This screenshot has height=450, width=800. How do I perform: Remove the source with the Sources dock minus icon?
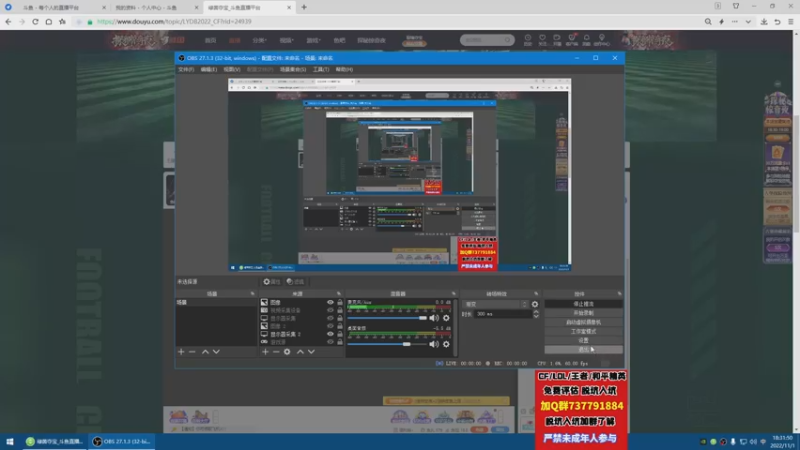click(x=276, y=352)
